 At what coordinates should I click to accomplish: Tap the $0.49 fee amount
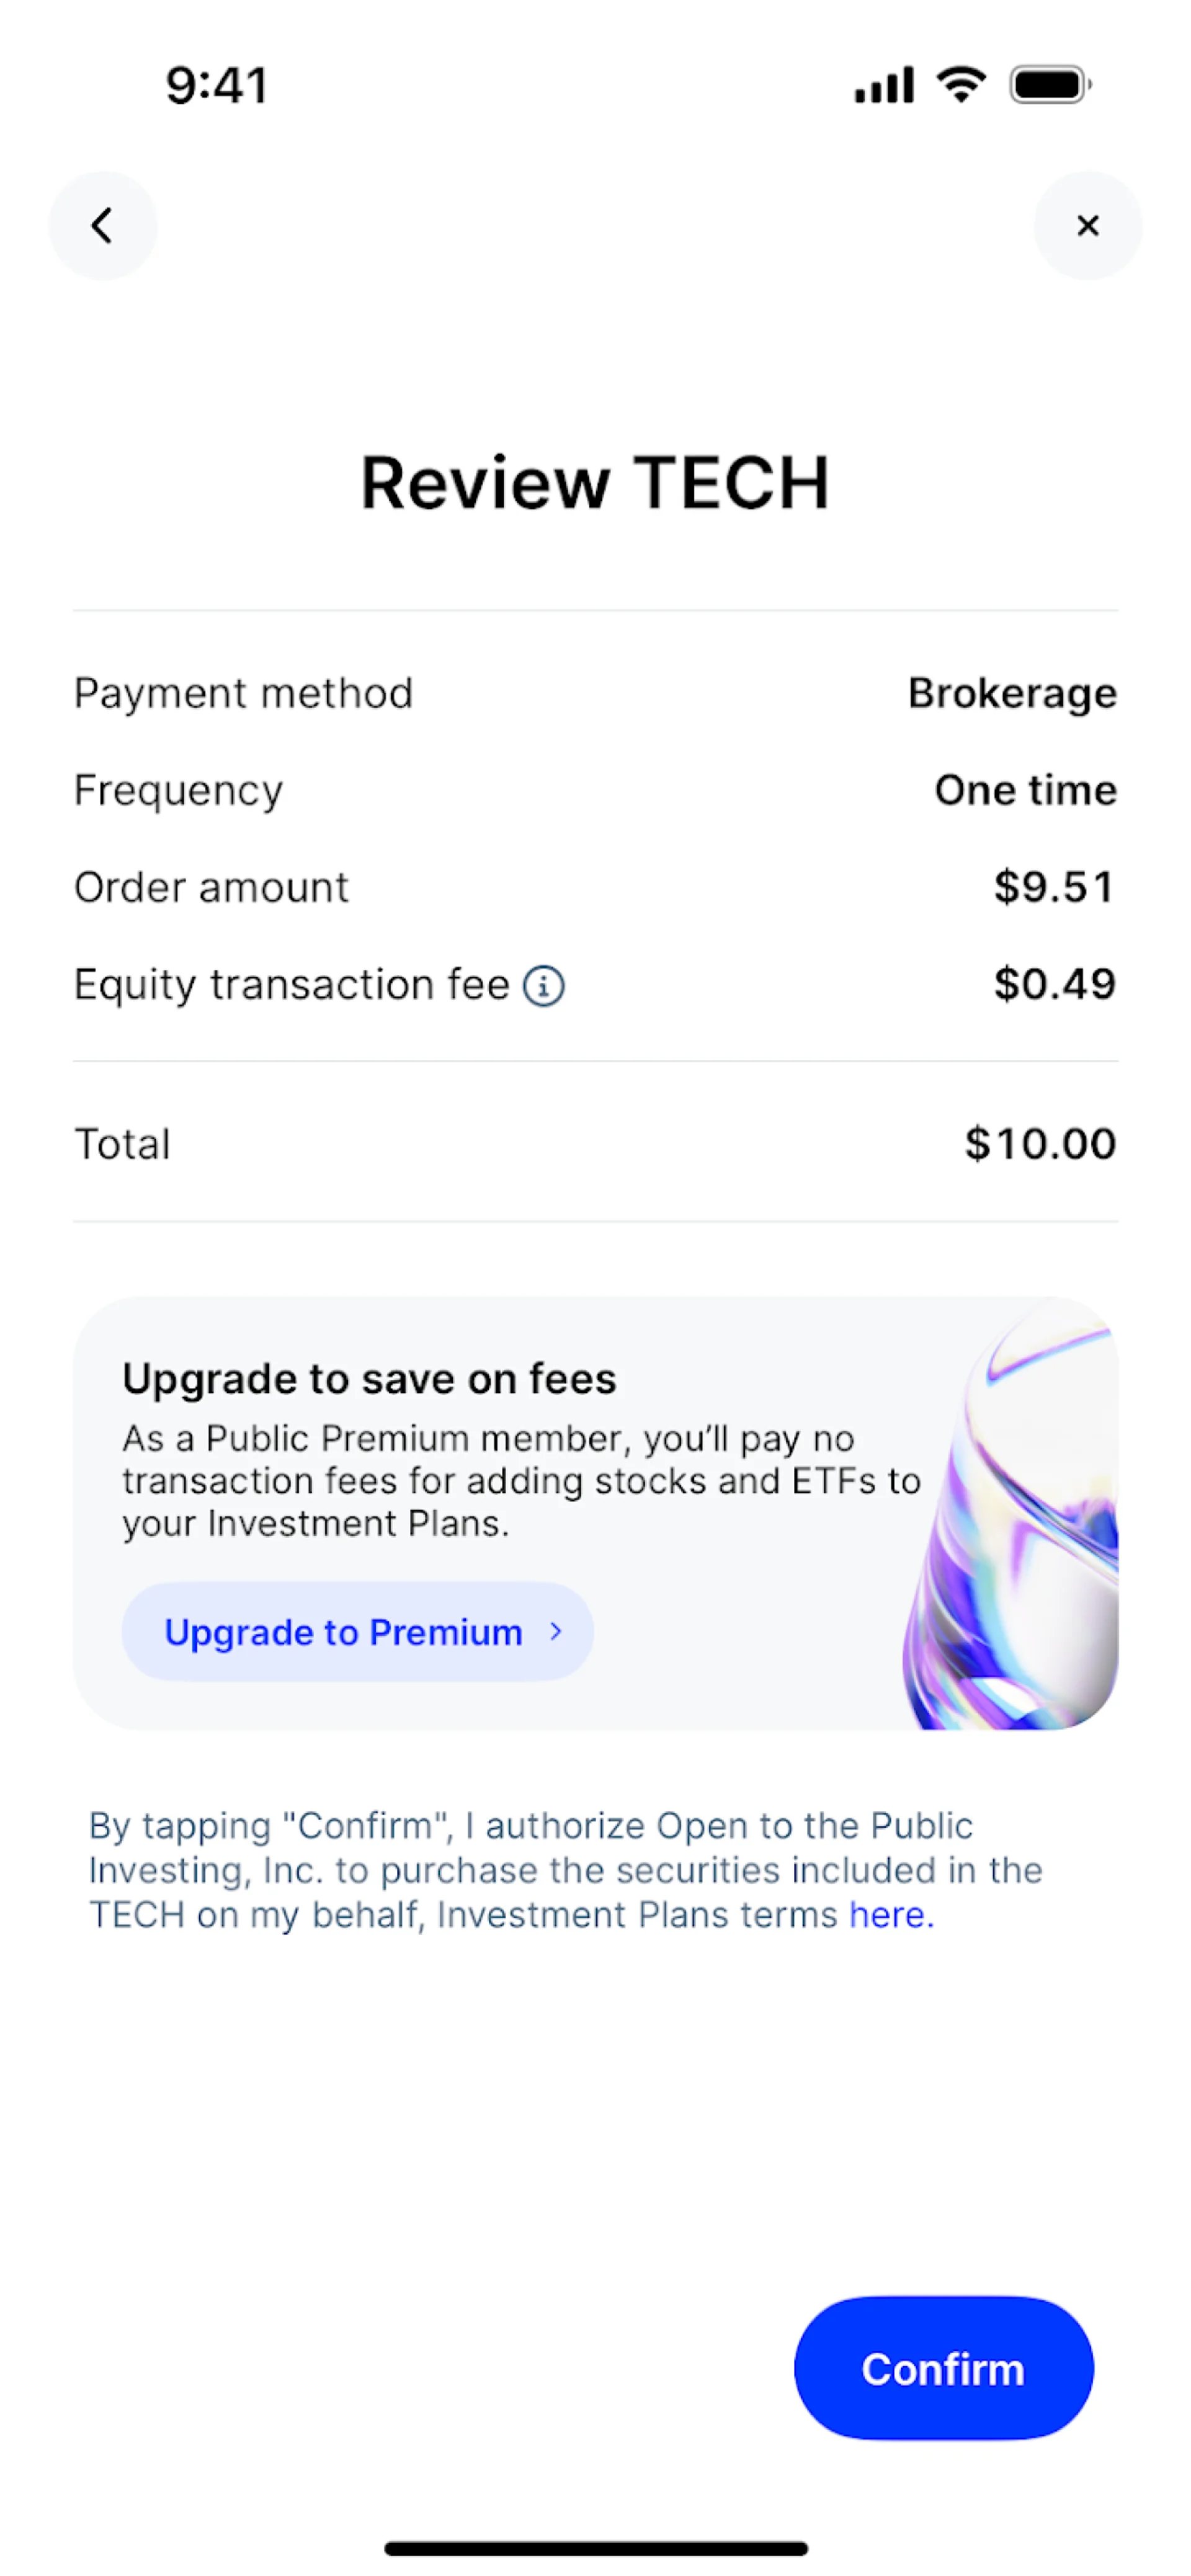(1054, 984)
